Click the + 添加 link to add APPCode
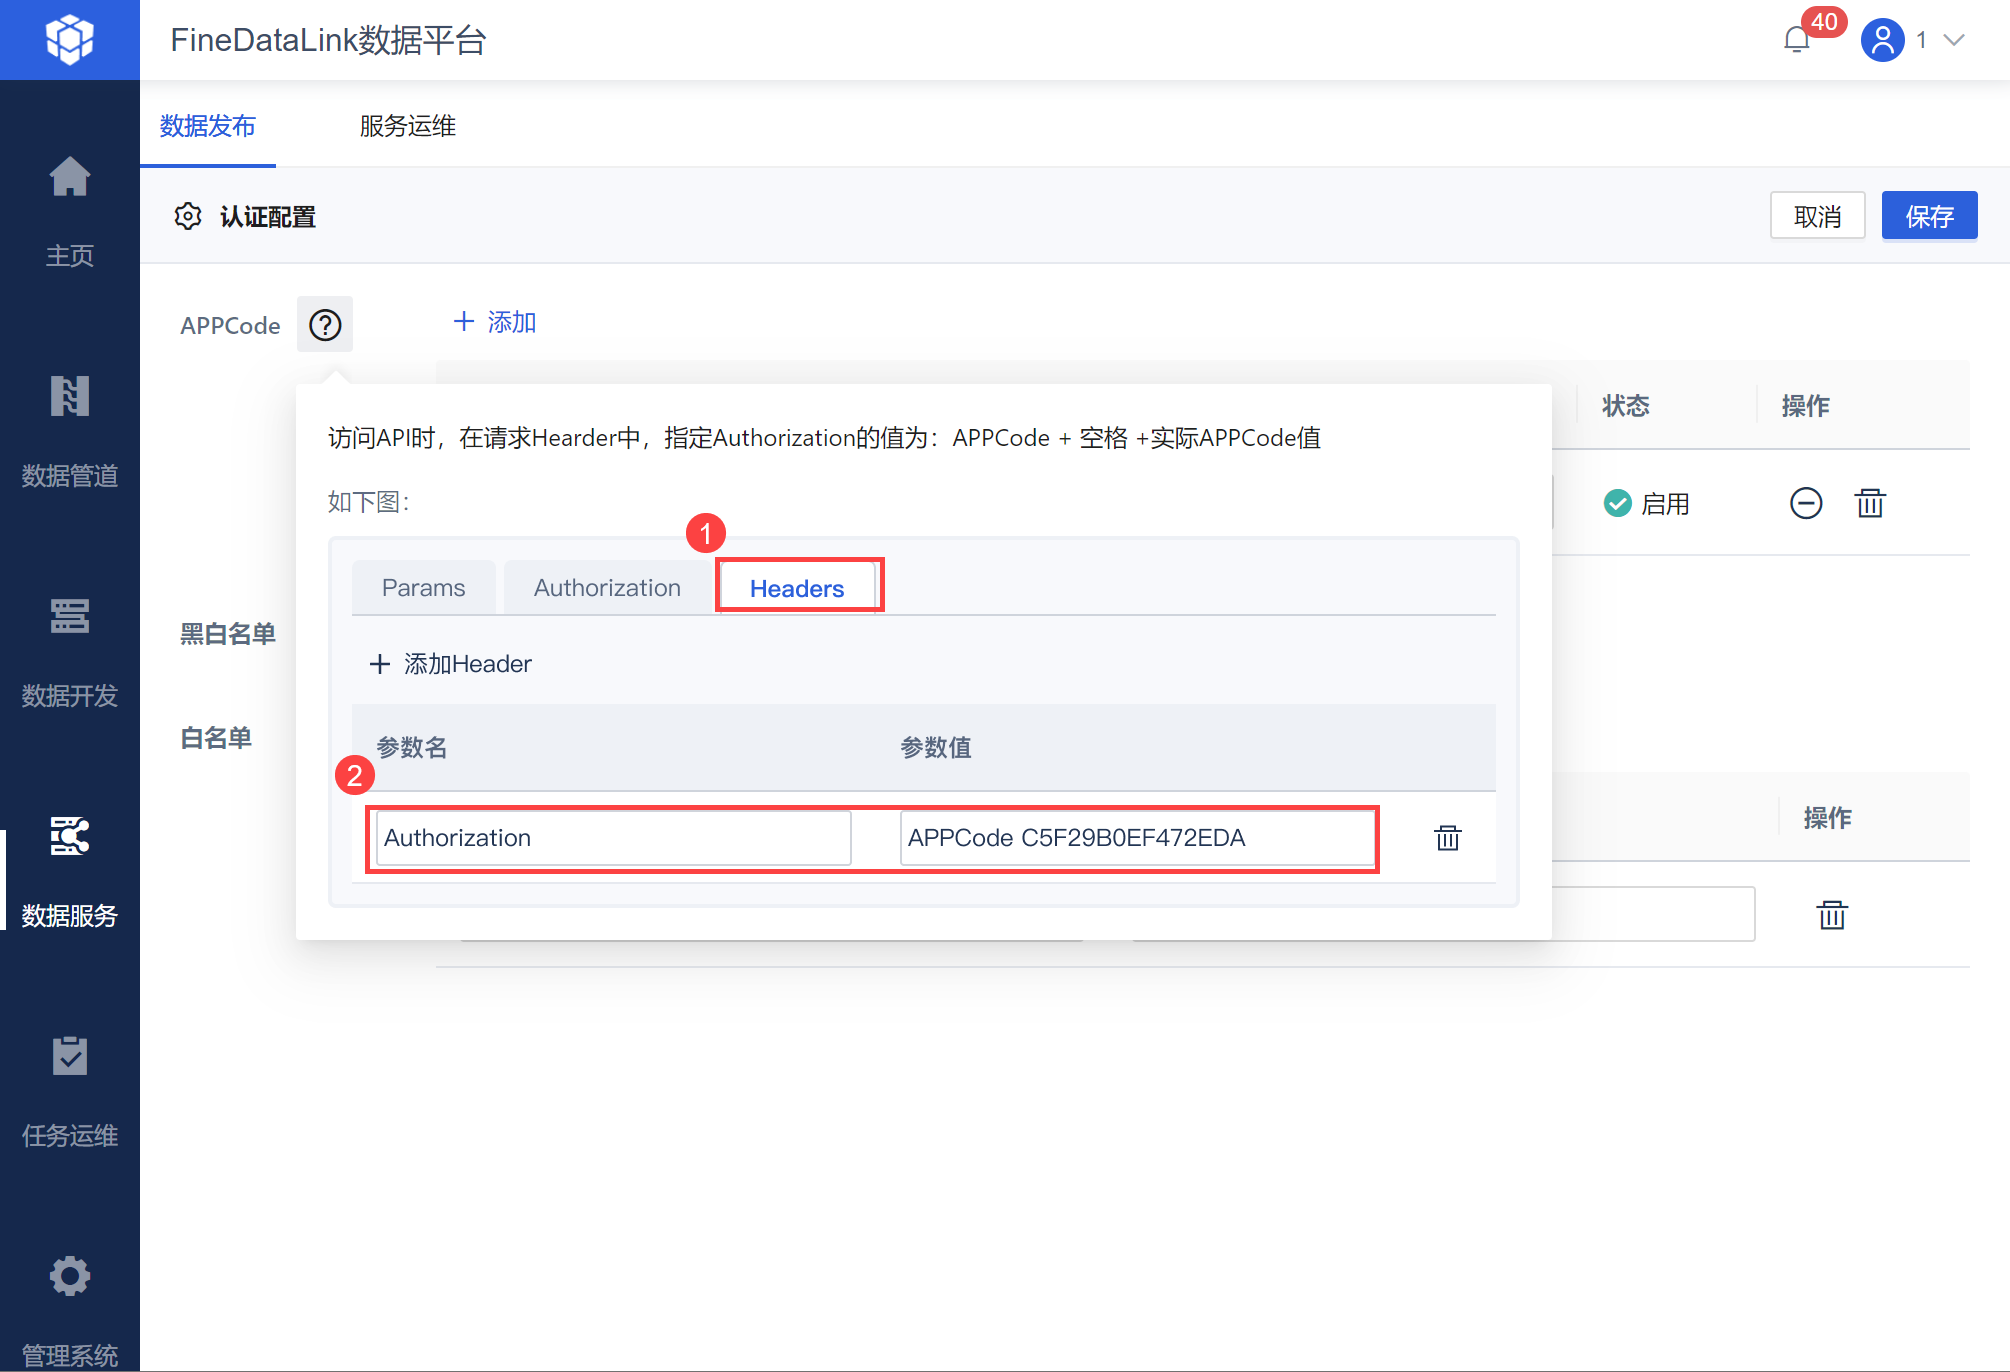The height and width of the screenshot is (1372, 2010). [x=496, y=322]
